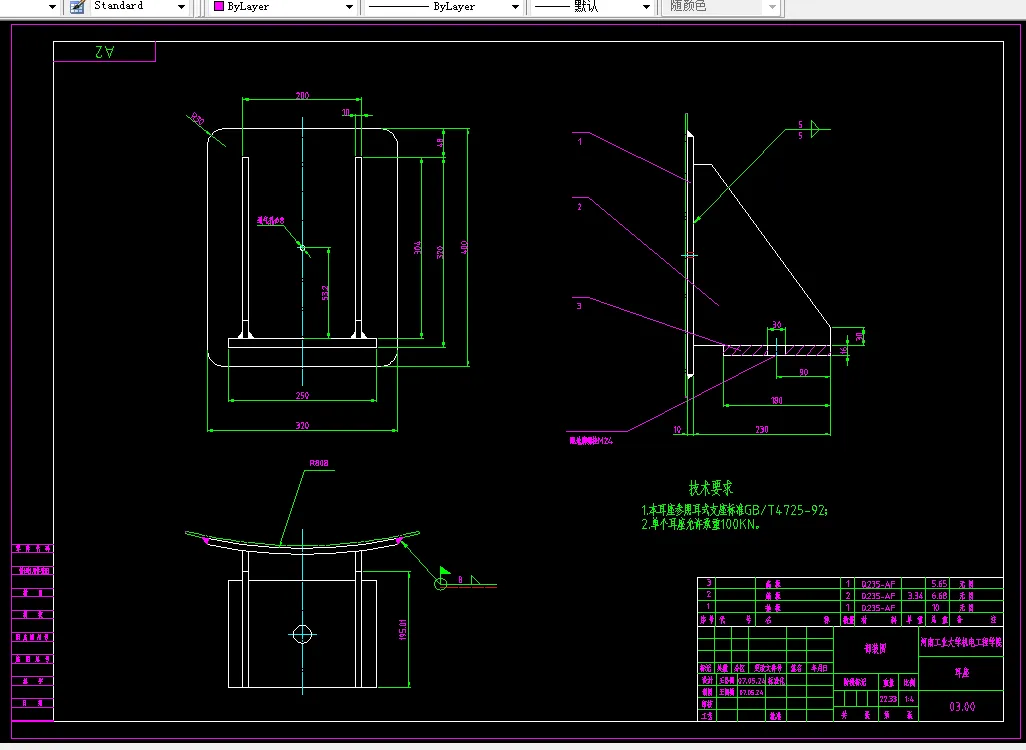Click Q235-AF in parts list row 2

pos(878,596)
